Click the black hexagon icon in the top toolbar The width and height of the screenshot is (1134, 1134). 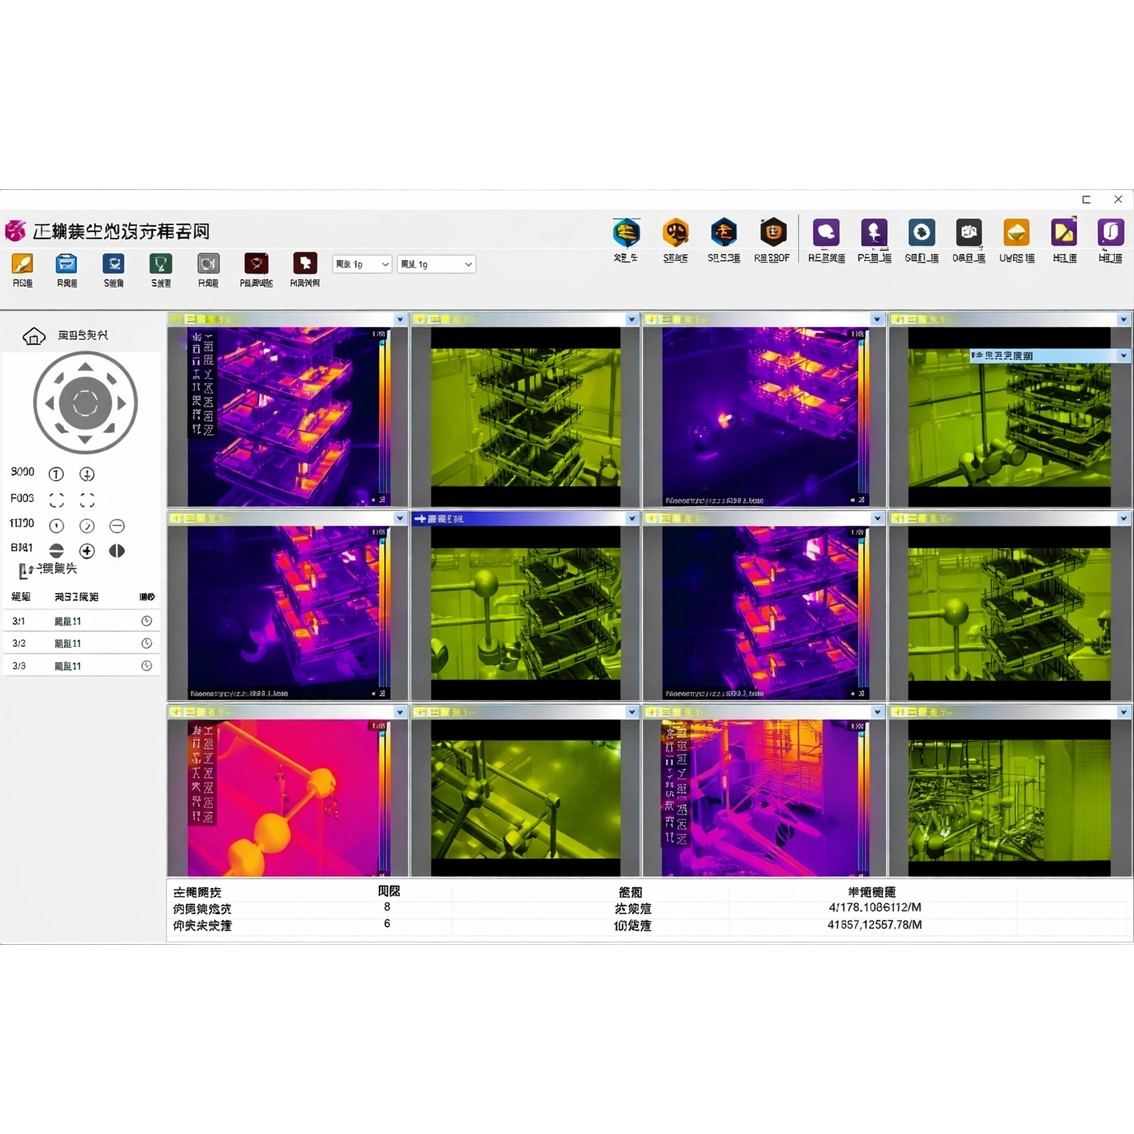772,232
